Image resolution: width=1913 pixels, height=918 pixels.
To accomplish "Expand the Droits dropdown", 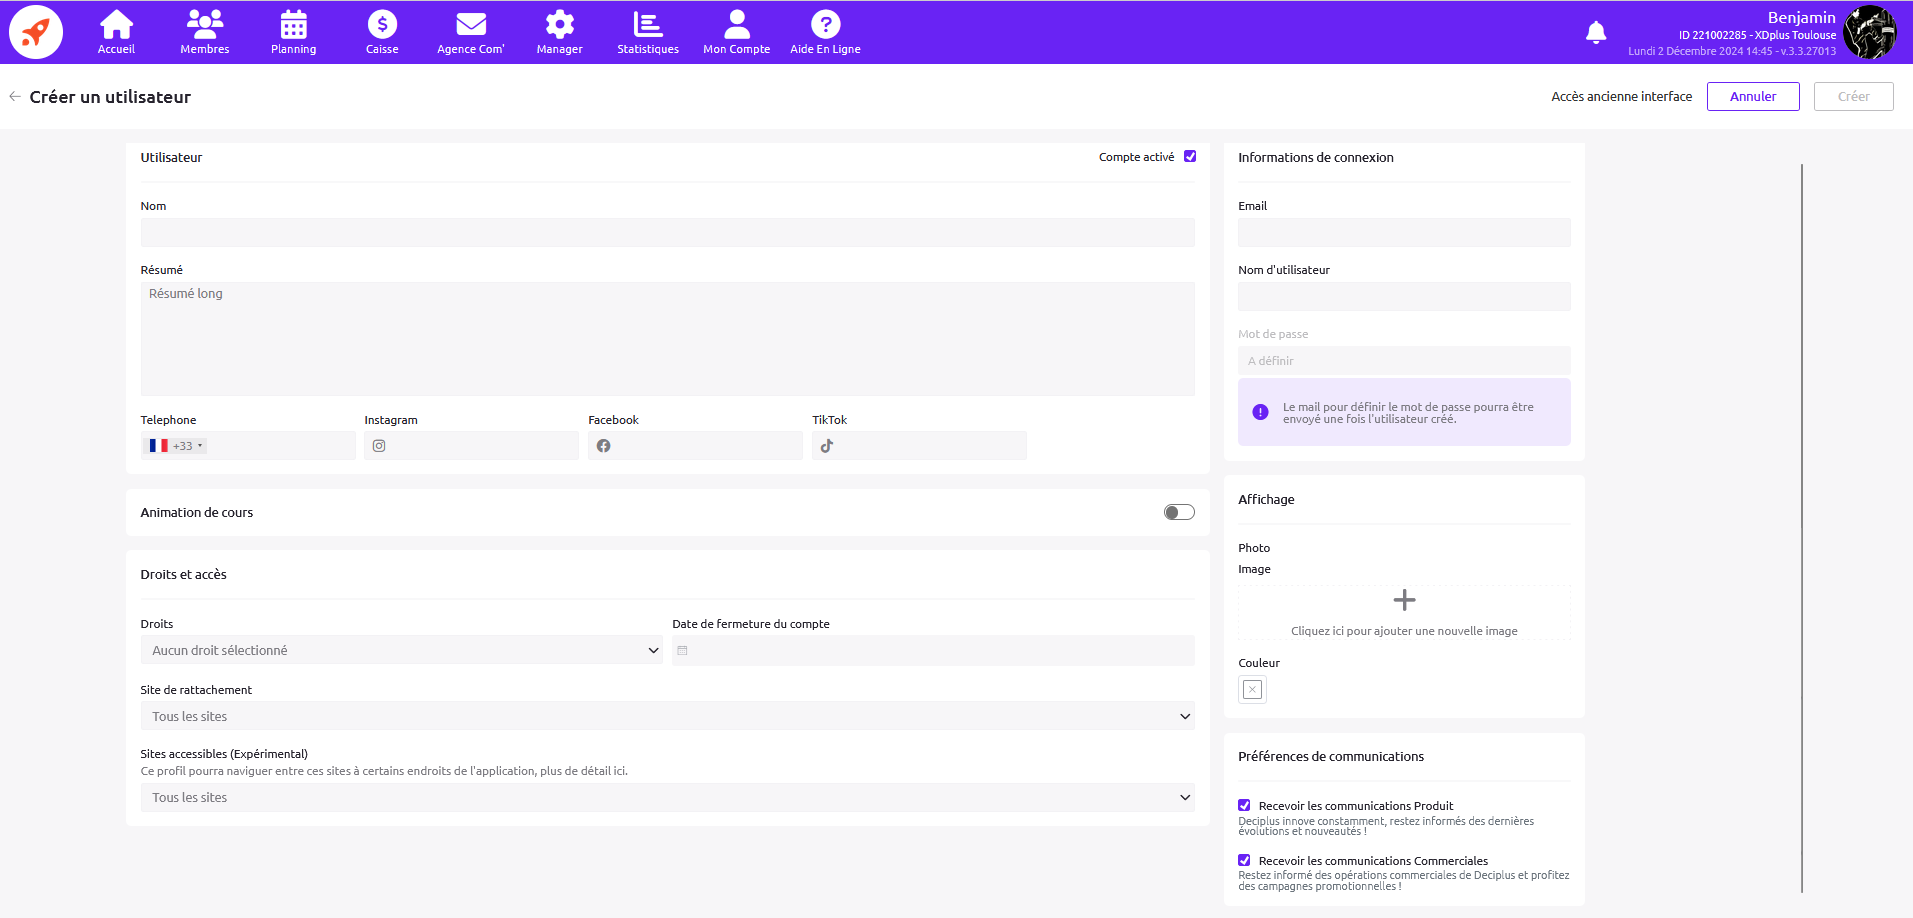I will [x=401, y=650].
